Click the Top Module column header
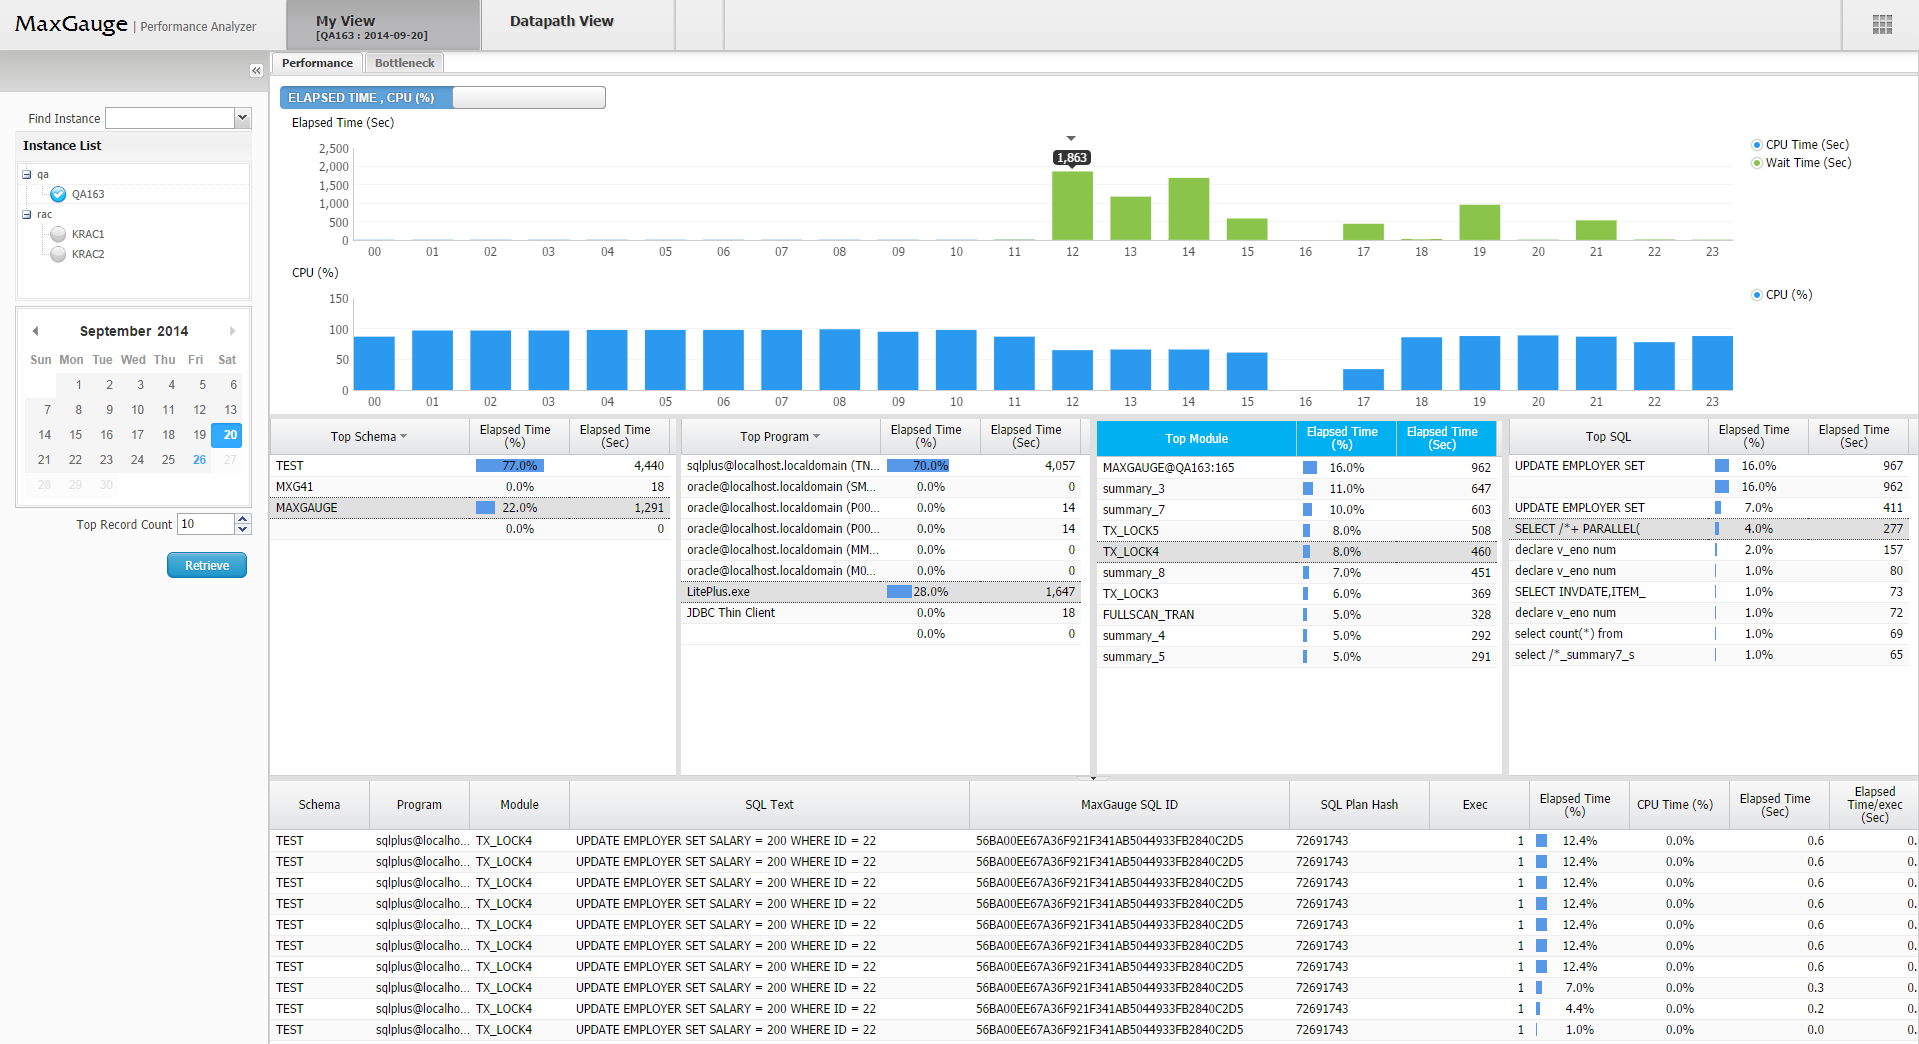Image resolution: width=1919 pixels, height=1044 pixels. [1196, 438]
